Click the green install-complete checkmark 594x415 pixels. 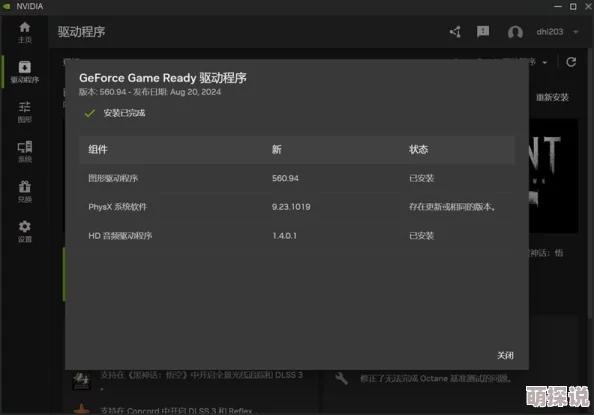[x=90, y=113]
